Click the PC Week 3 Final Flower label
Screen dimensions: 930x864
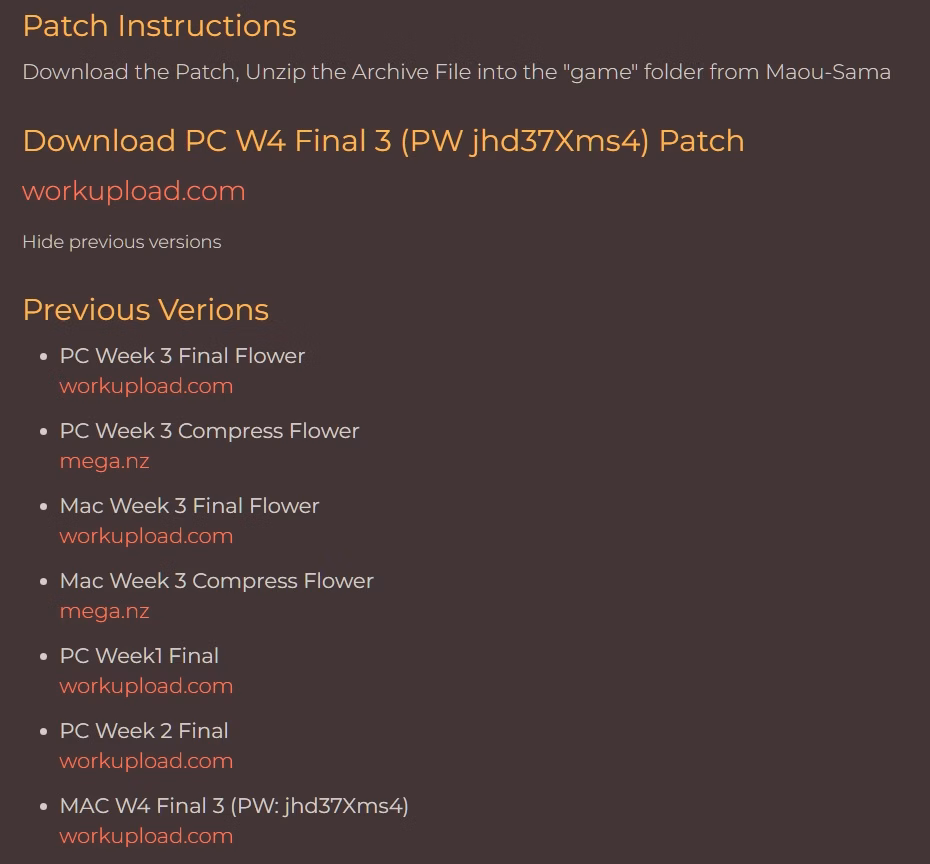(182, 356)
